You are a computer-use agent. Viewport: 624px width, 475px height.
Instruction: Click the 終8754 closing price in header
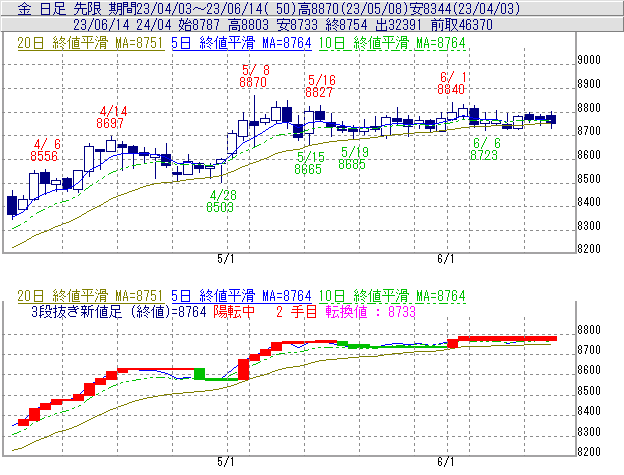click(347, 25)
